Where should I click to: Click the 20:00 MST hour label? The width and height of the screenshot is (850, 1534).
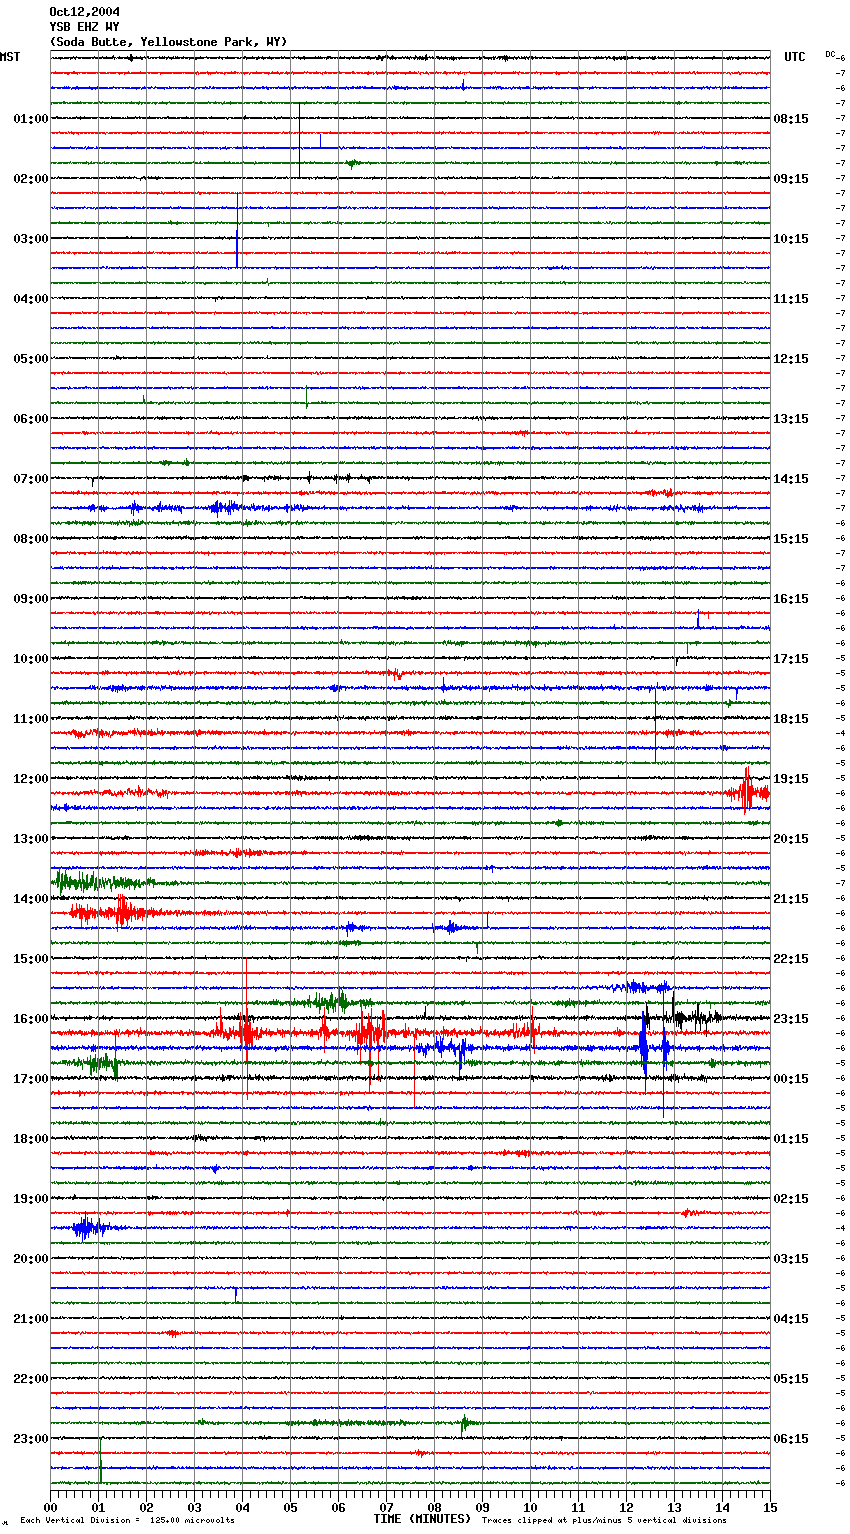31,1259
